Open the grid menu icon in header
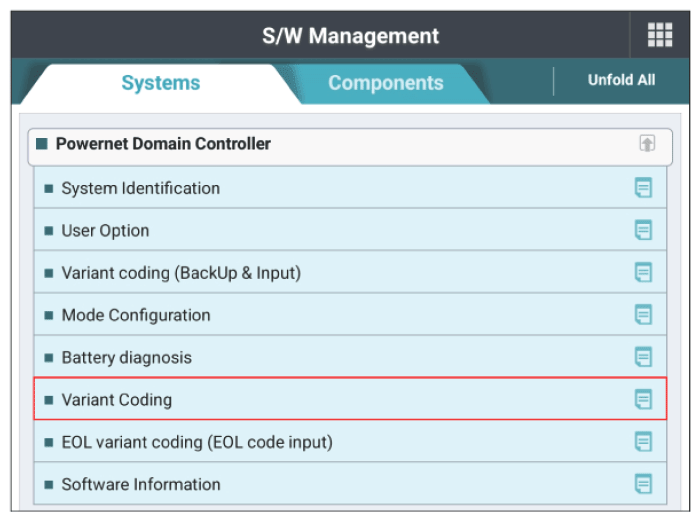 tap(660, 35)
